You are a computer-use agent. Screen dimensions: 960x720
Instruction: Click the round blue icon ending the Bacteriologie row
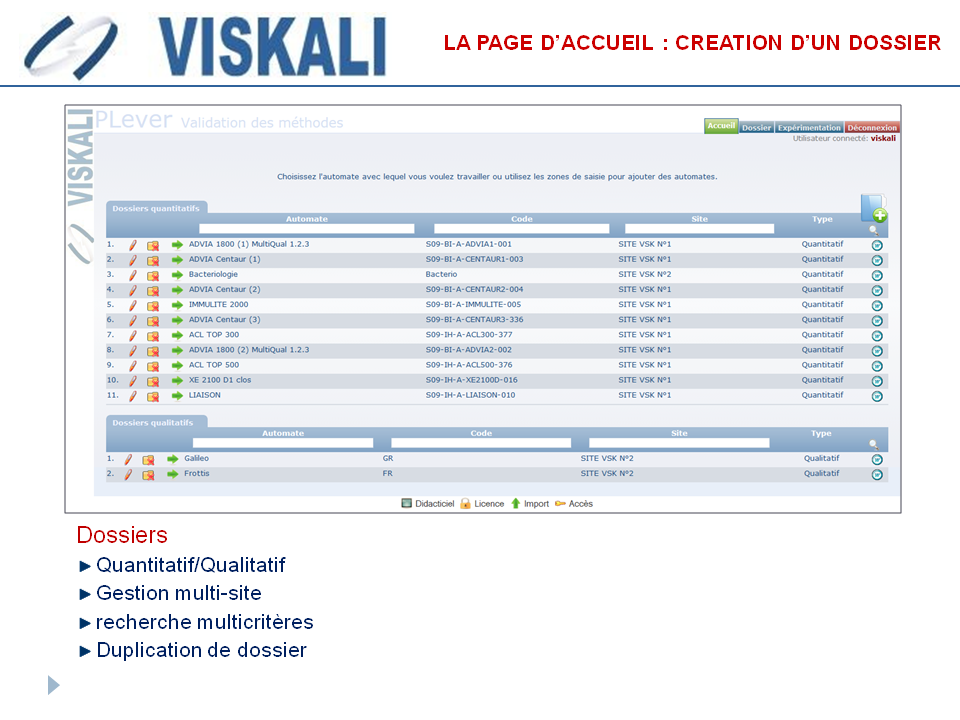(x=877, y=275)
